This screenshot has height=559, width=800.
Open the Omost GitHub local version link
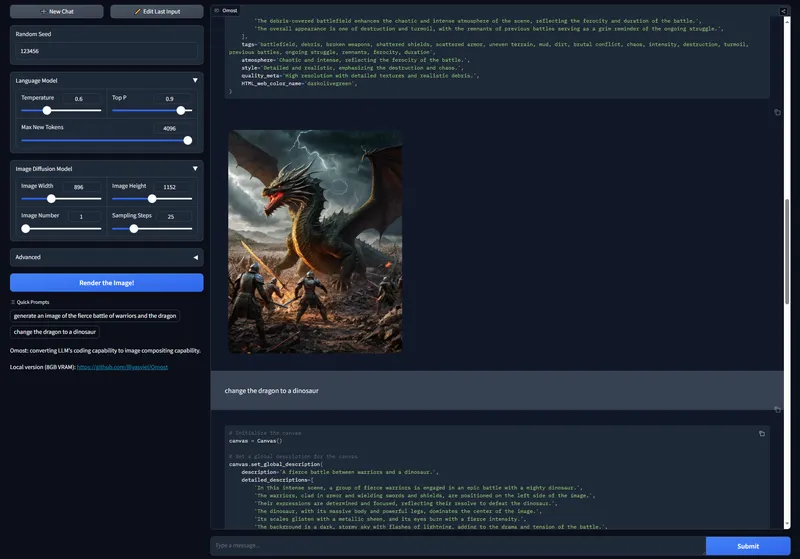[x=122, y=367]
